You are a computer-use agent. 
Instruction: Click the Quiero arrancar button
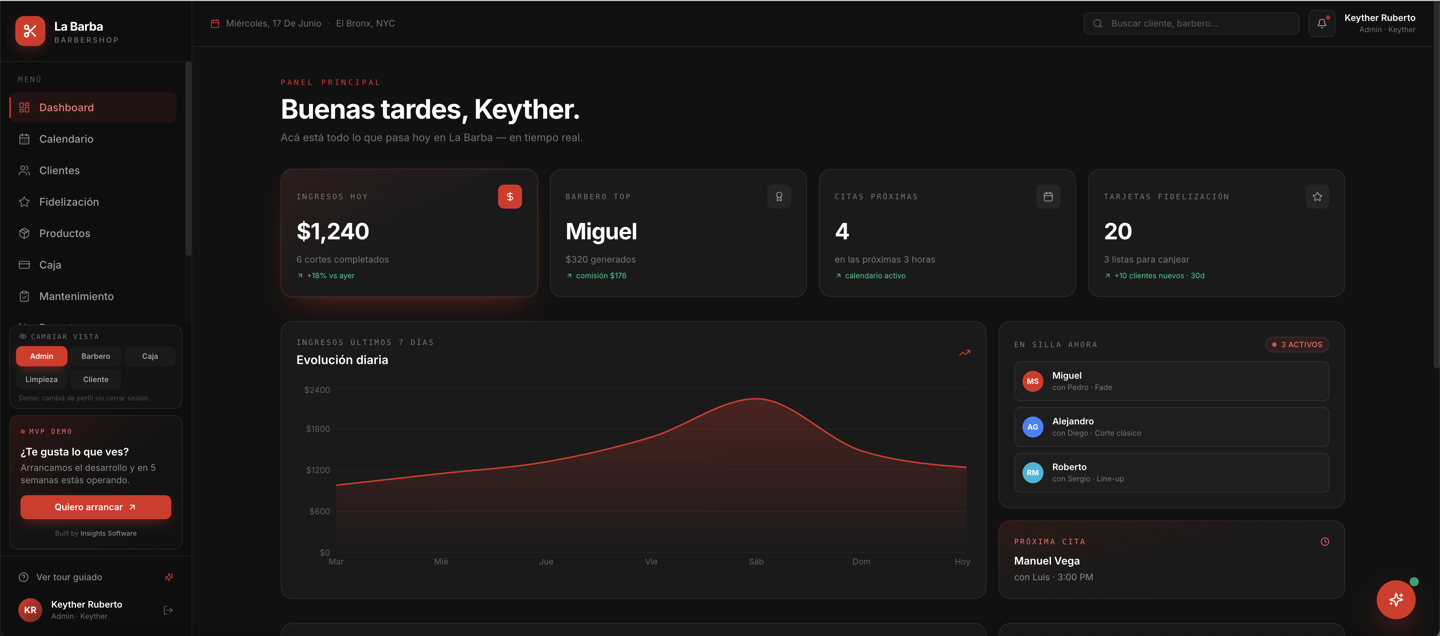pyautogui.click(x=96, y=507)
